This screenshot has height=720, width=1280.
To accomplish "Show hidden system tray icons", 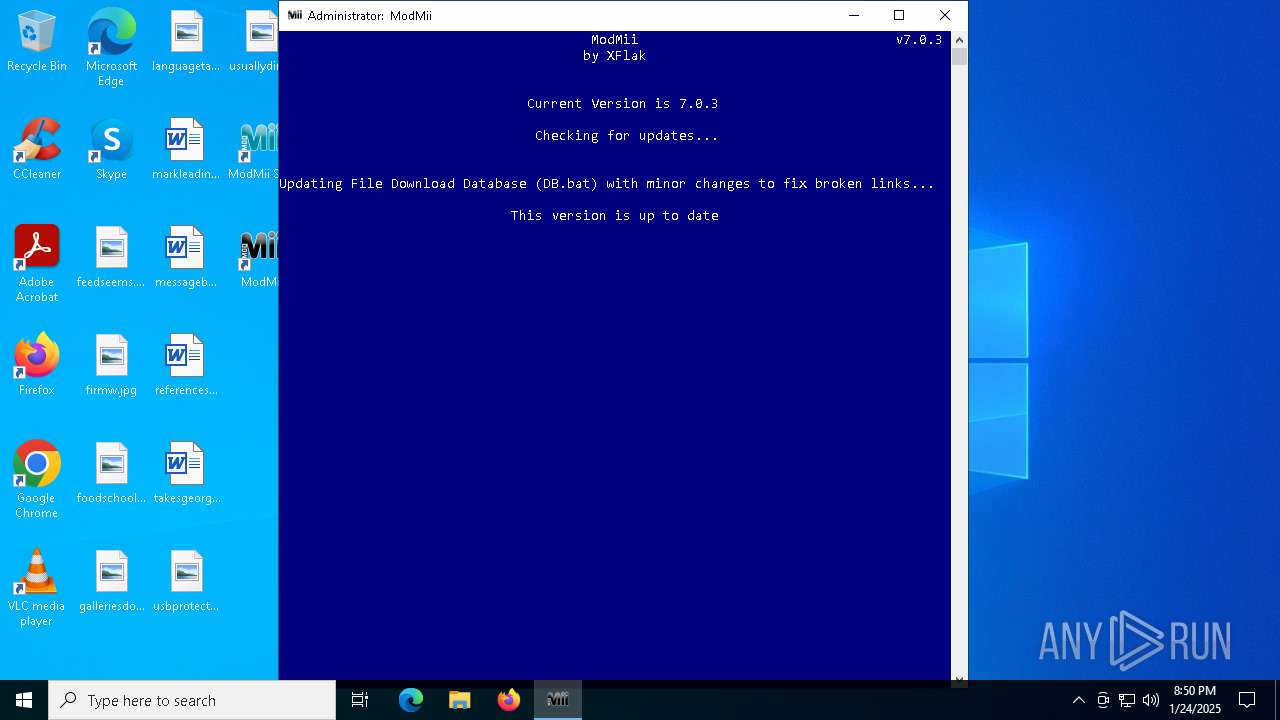I will pyautogui.click(x=1078, y=700).
